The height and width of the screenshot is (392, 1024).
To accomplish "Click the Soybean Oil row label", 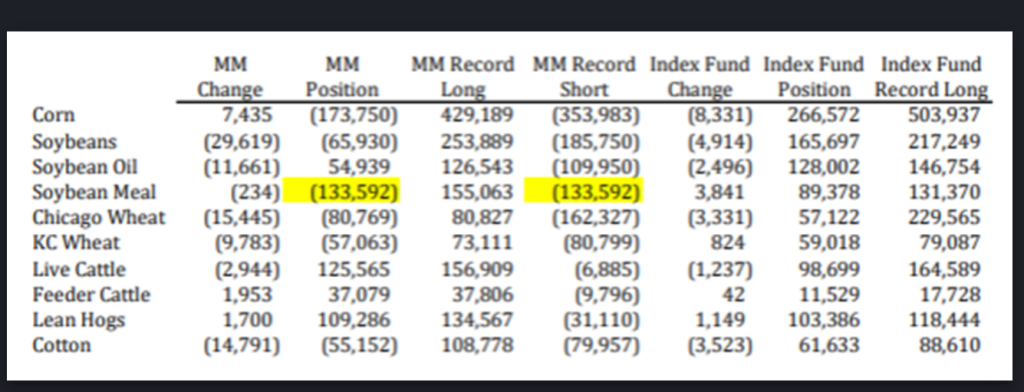I will pos(85,167).
